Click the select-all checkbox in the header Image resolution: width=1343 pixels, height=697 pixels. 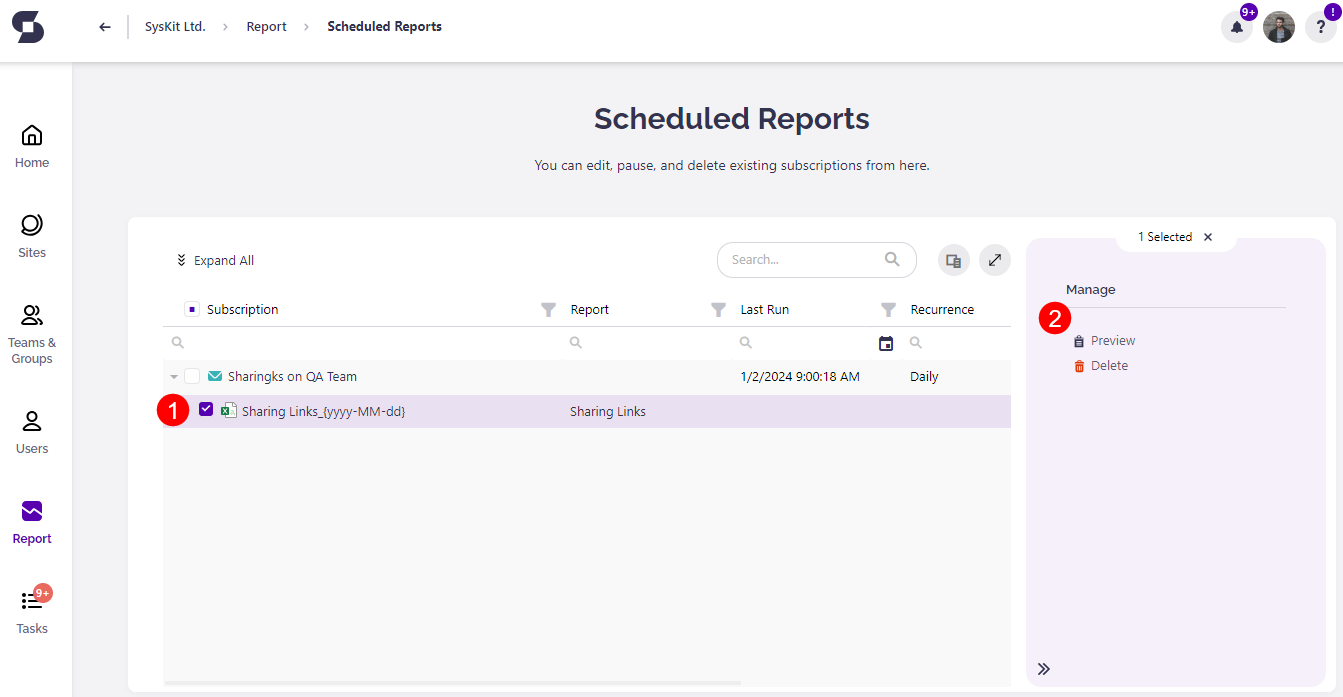coord(191,310)
